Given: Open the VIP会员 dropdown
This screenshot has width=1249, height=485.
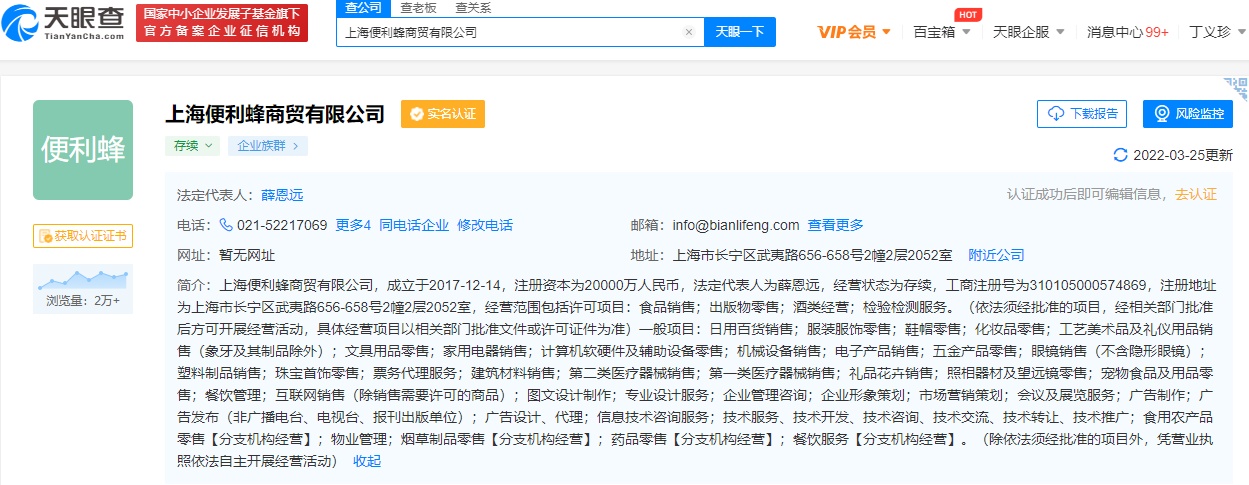Looking at the screenshot, I should [x=854, y=32].
